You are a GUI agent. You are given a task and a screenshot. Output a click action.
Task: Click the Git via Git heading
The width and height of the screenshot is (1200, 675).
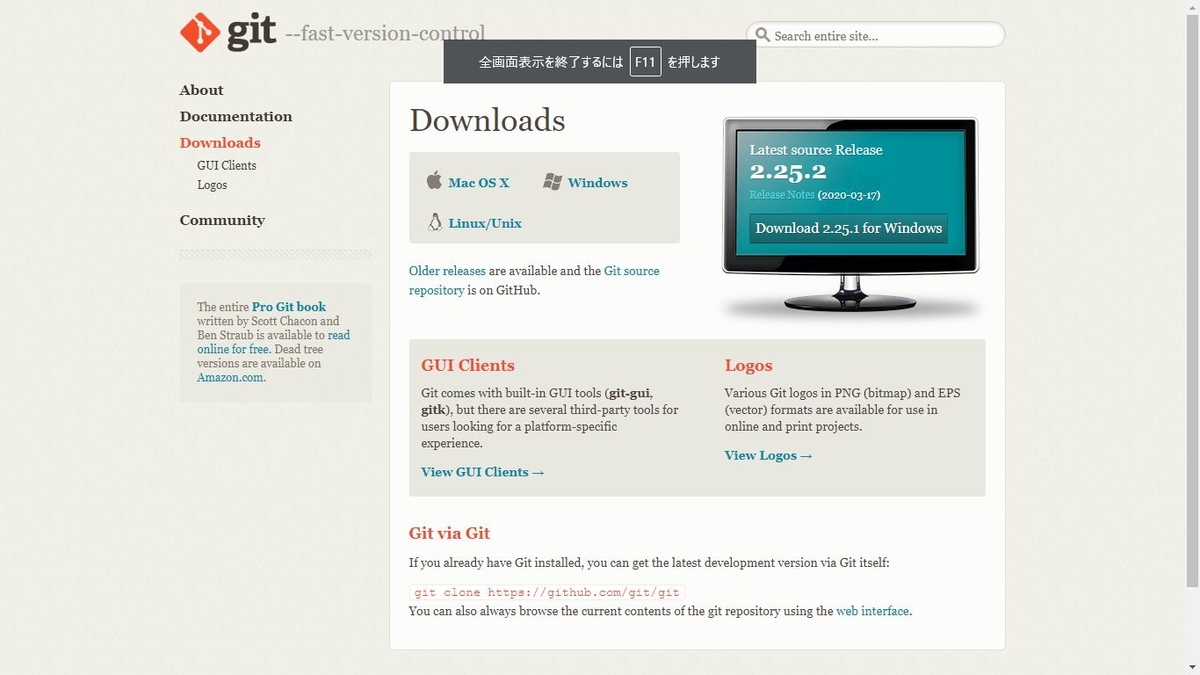tap(450, 533)
